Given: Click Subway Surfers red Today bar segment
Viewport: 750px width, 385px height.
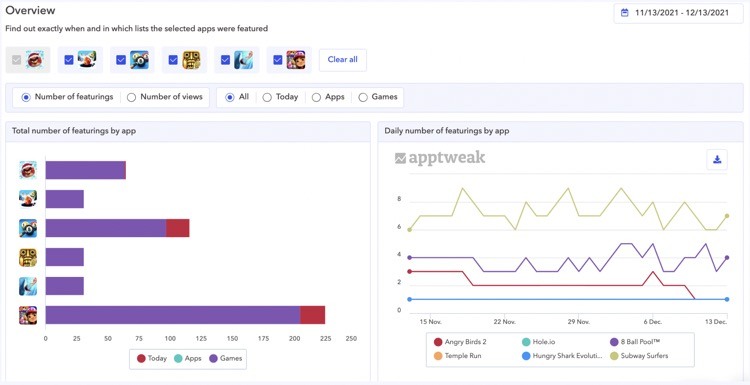Looking at the screenshot, I should coord(313,315).
